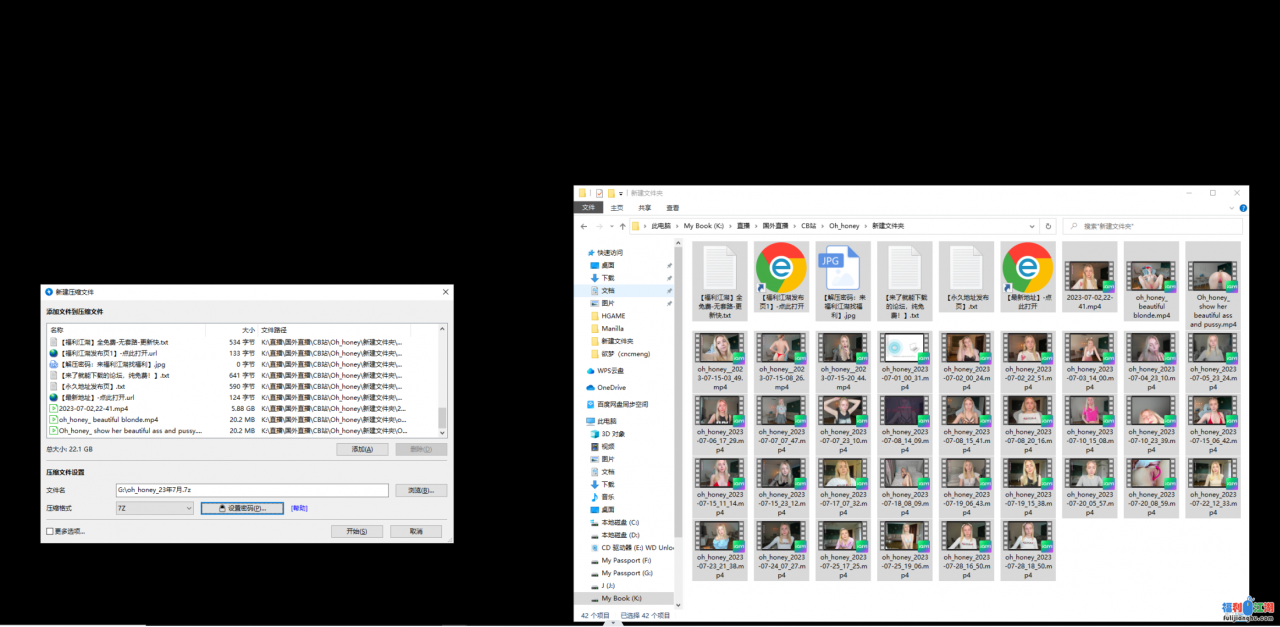Image resolution: width=1280 pixels, height=627 pixels.
Task: Click the 文件名 archive path field
Action: point(251,490)
